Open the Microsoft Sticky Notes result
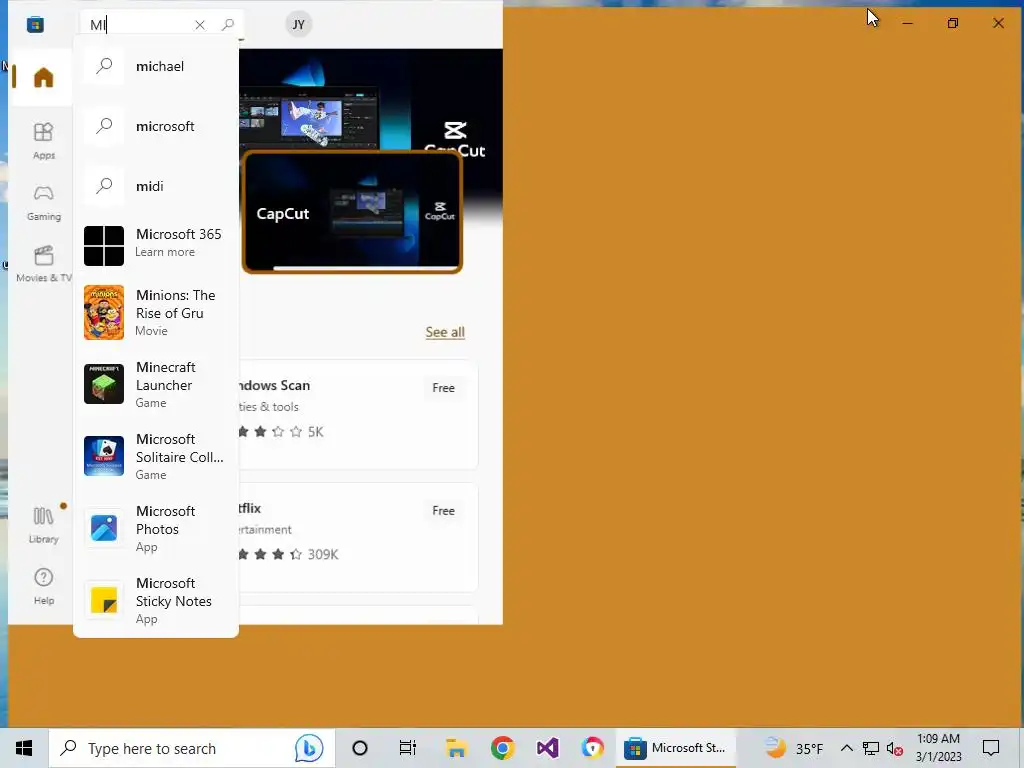 pos(155,600)
